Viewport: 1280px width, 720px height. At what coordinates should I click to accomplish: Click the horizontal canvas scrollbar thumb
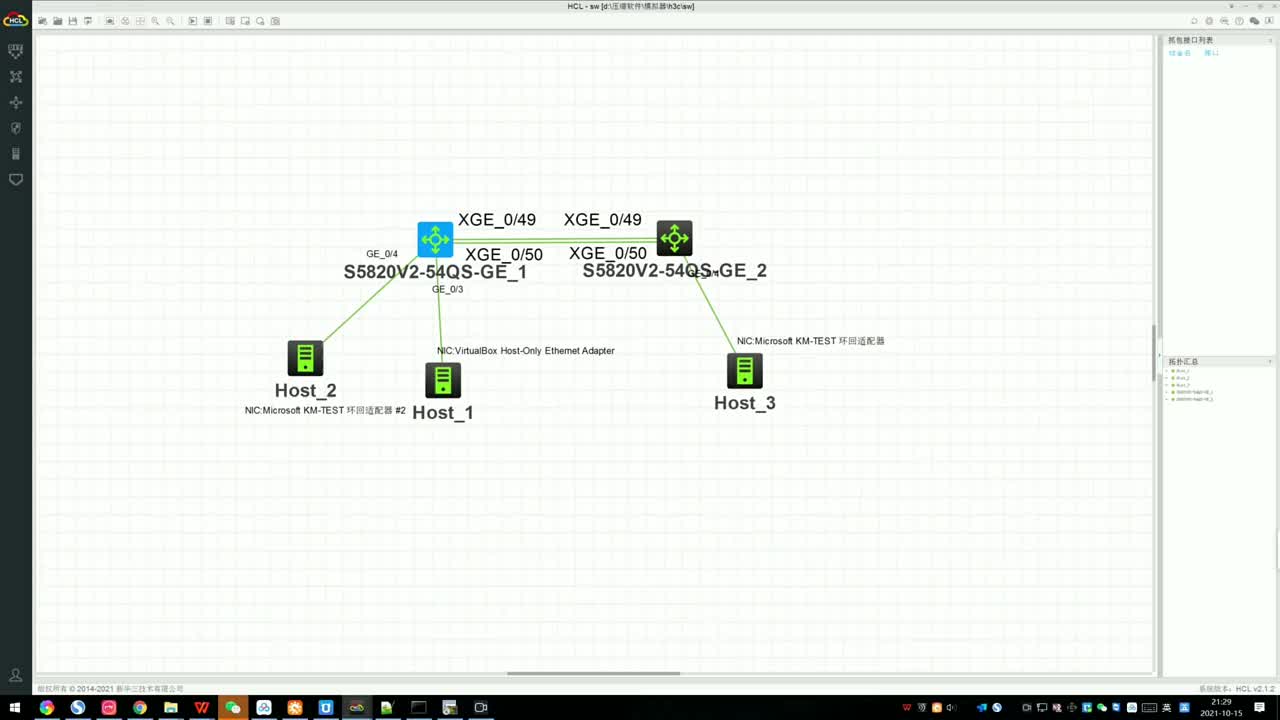pyautogui.click(x=593, y=673)
